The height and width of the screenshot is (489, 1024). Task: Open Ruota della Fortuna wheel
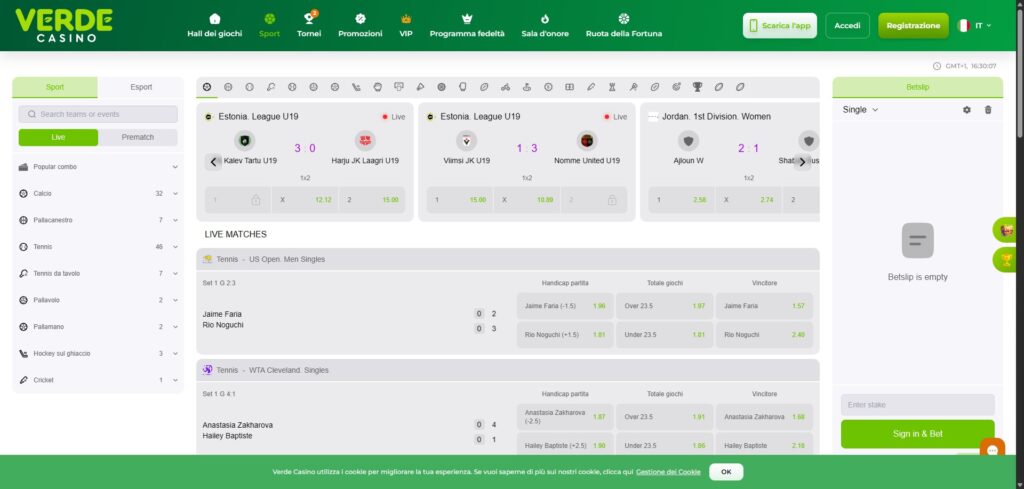coord(624,25)
